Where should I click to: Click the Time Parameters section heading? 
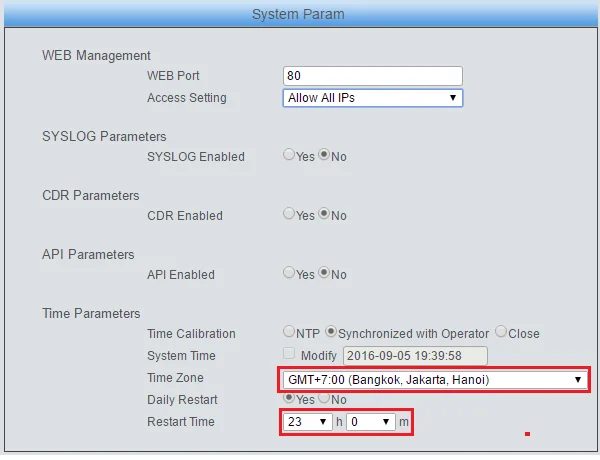pos(91,313)
